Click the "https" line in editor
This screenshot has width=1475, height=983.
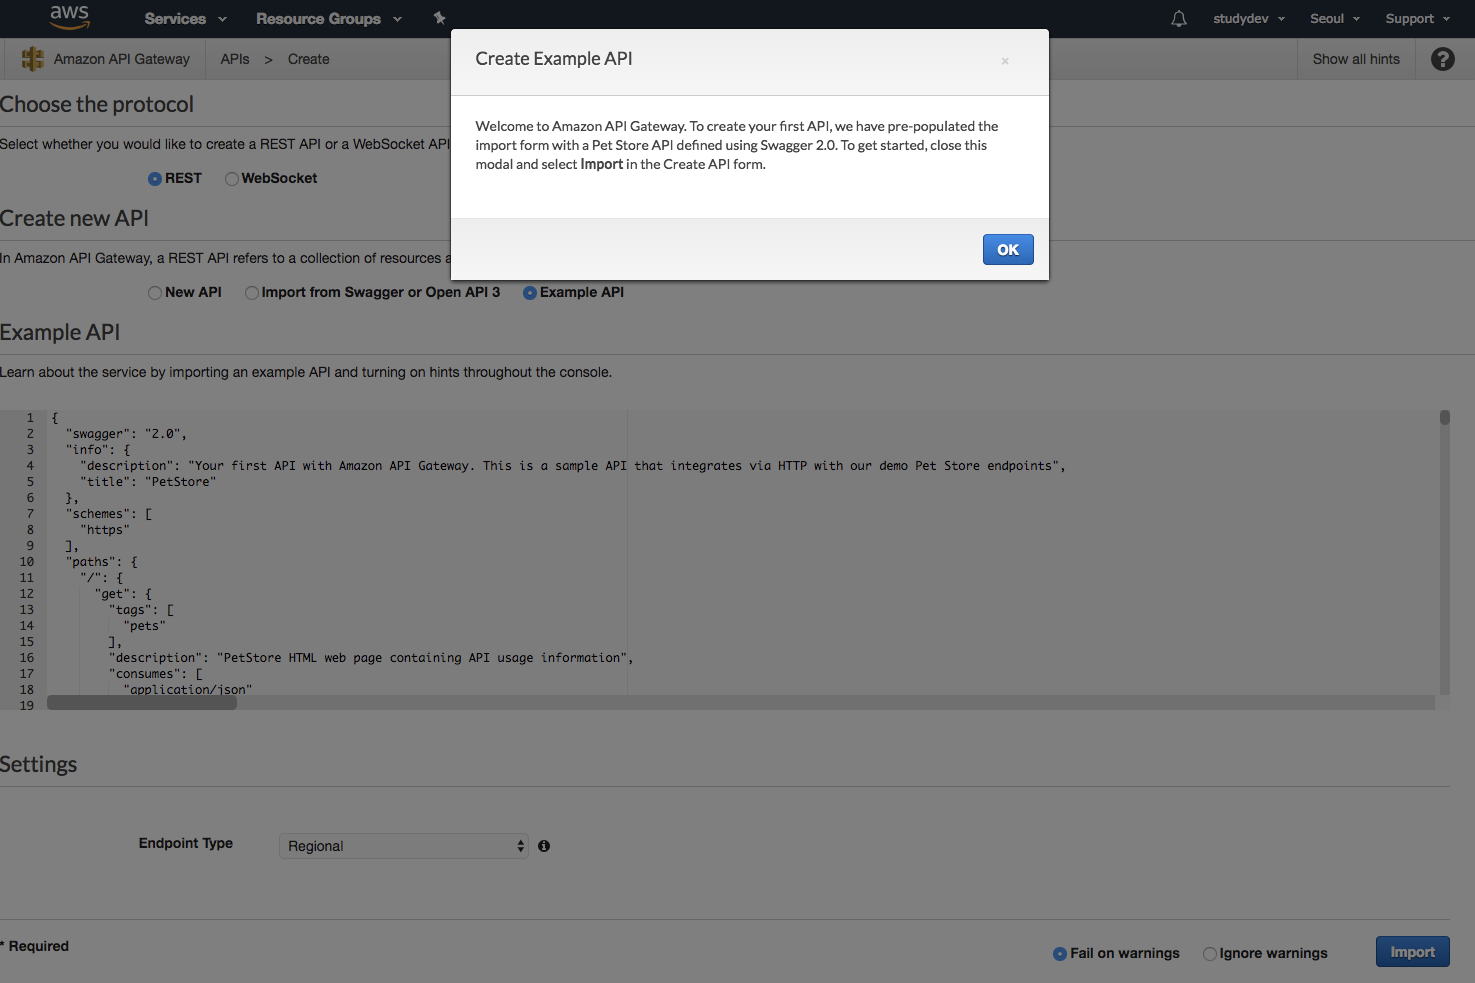tap(105, 530)
